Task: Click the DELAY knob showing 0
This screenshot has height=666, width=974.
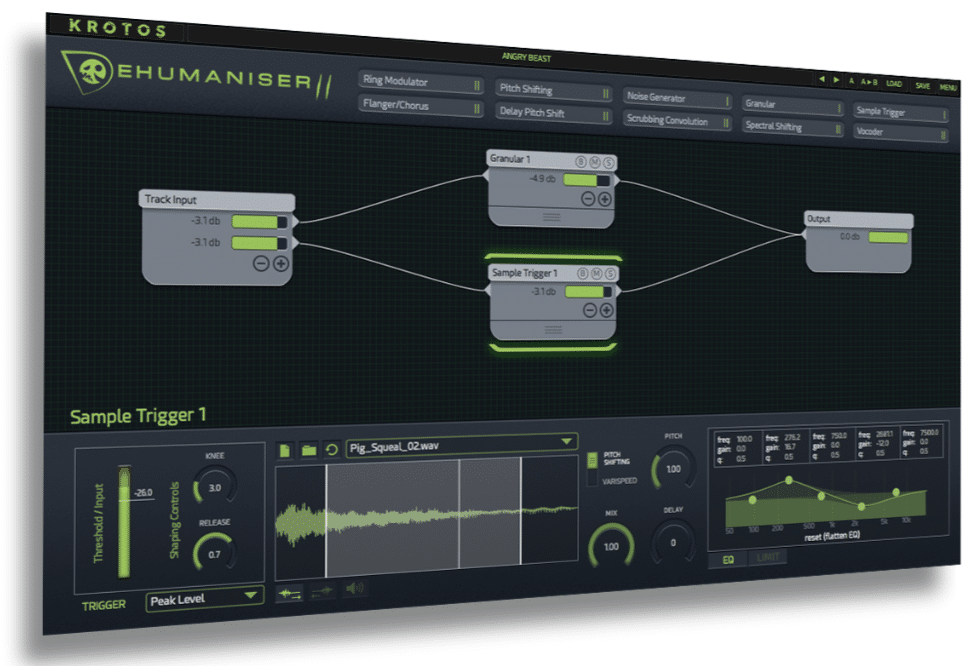Action: point(673,542)
